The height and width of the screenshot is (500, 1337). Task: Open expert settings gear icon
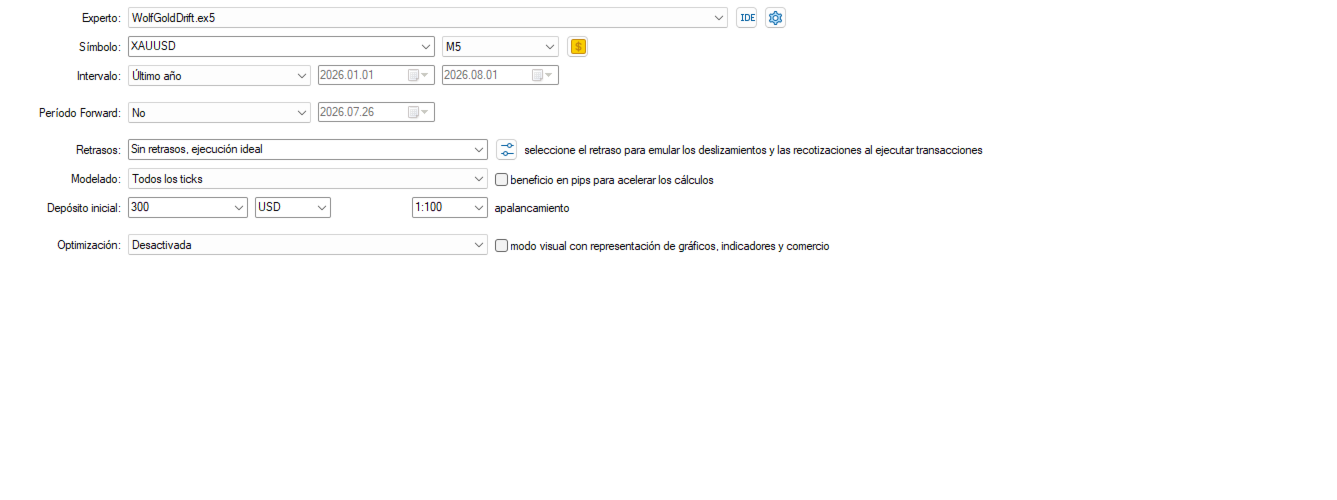(x=775, y=17)
